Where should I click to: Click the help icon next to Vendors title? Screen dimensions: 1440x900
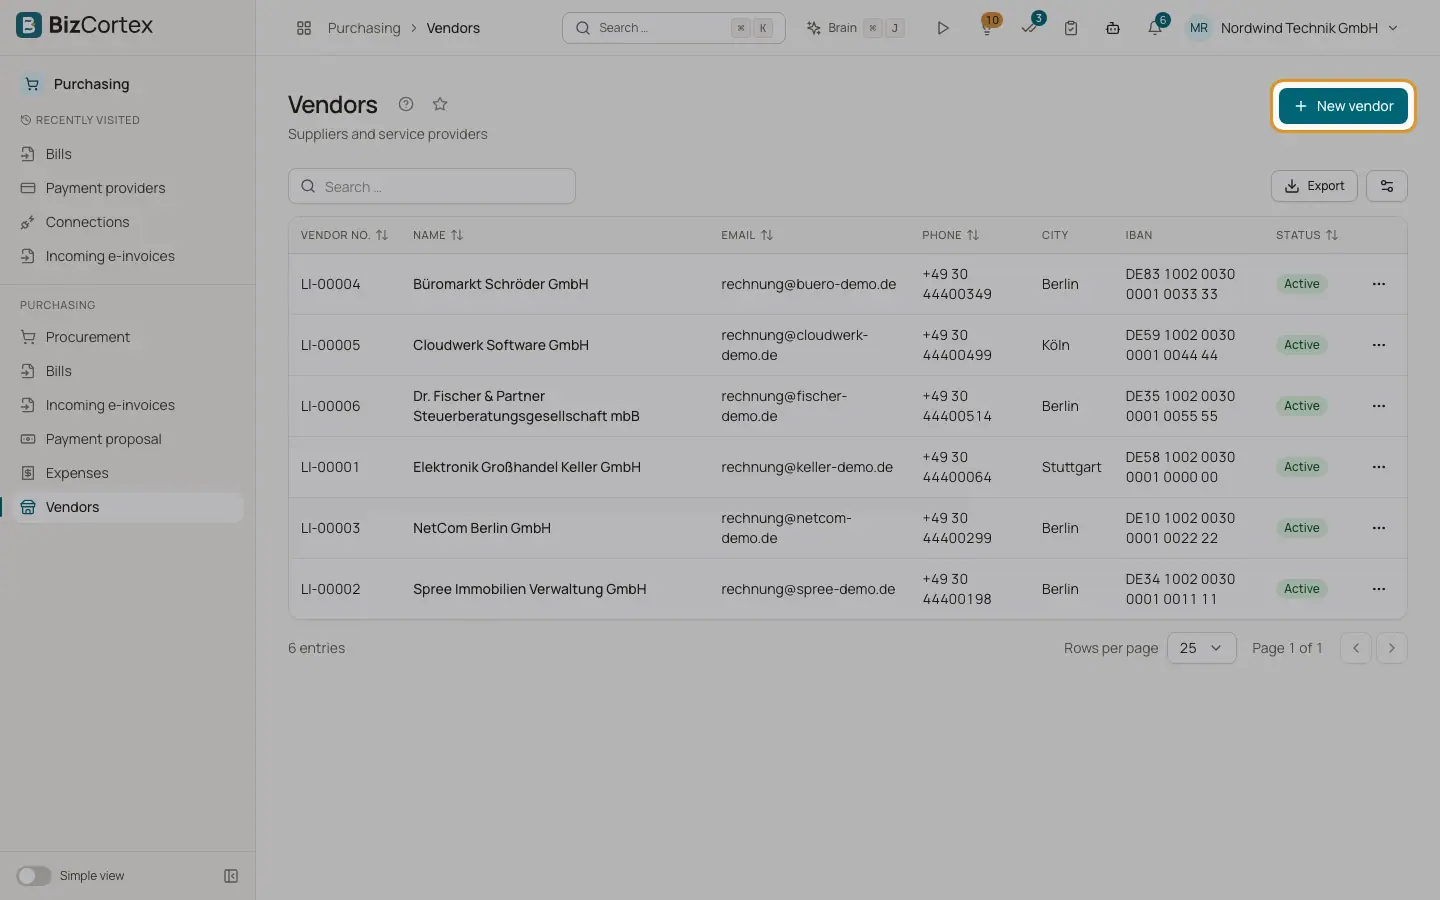pos(405,104)
